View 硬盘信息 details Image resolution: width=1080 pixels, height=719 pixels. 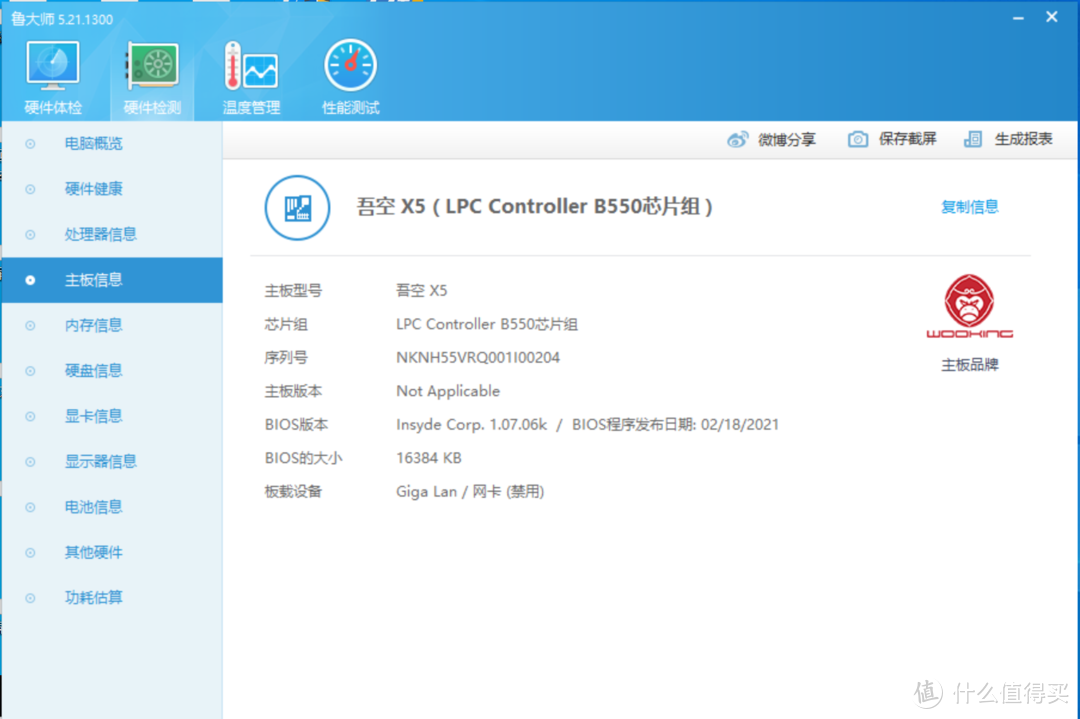click(x=94, y=370)
